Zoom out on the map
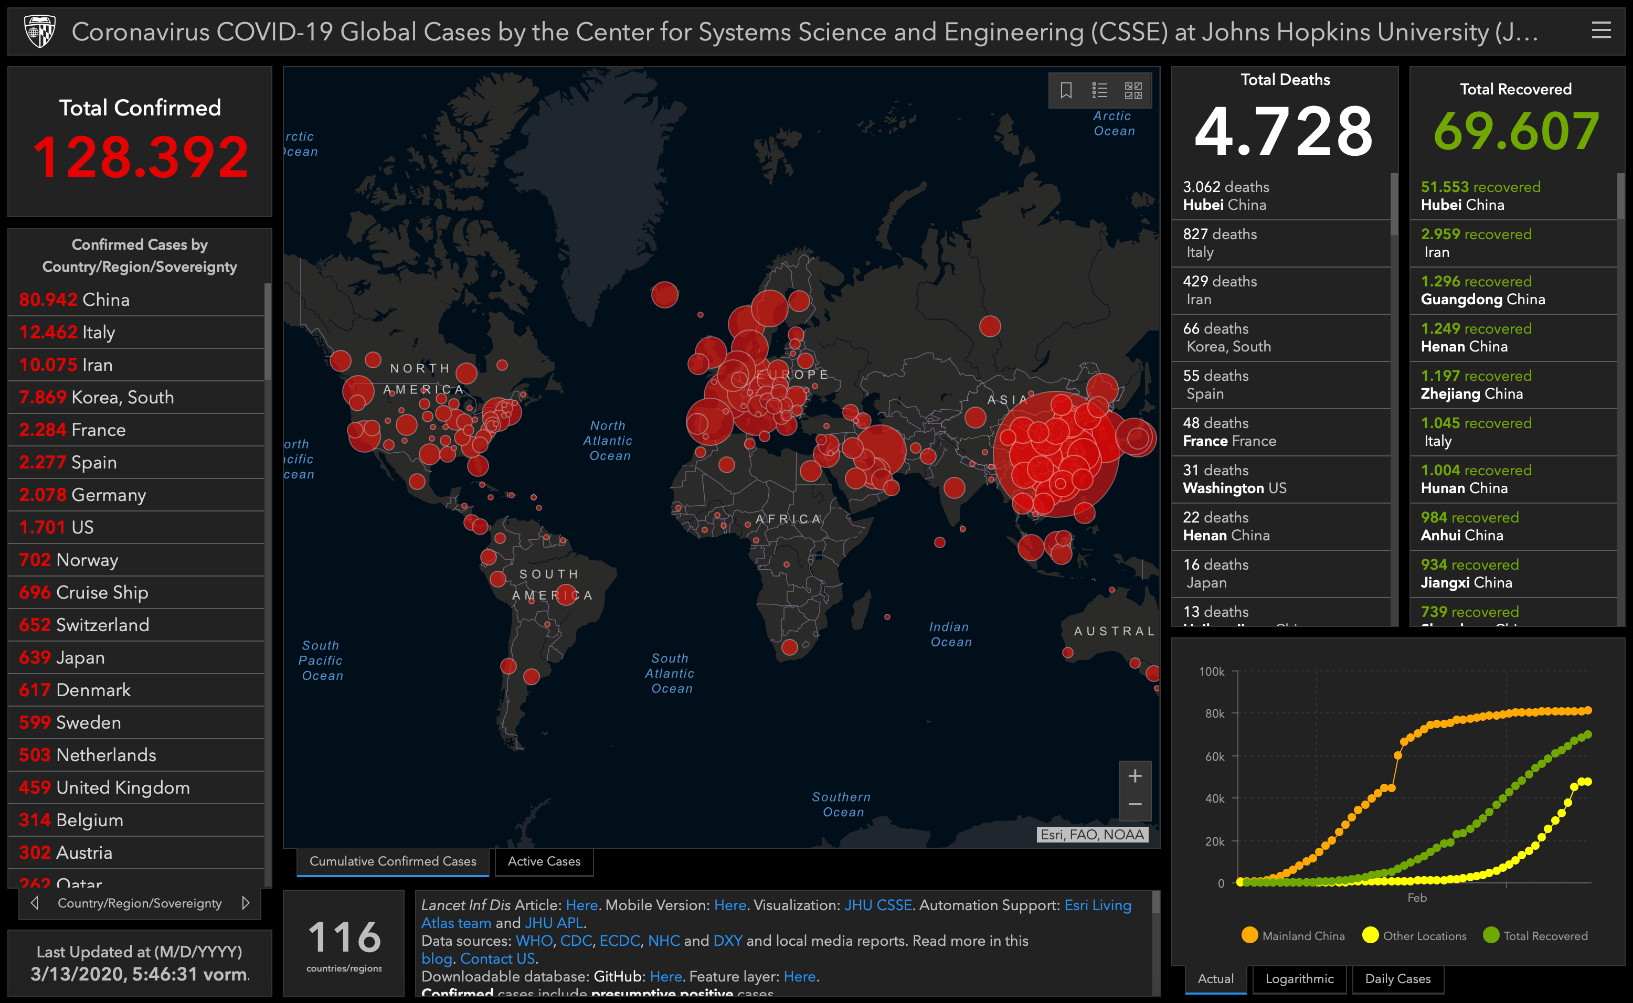Viewport: 1633px width, 1003px height. tap(1135, 804)
